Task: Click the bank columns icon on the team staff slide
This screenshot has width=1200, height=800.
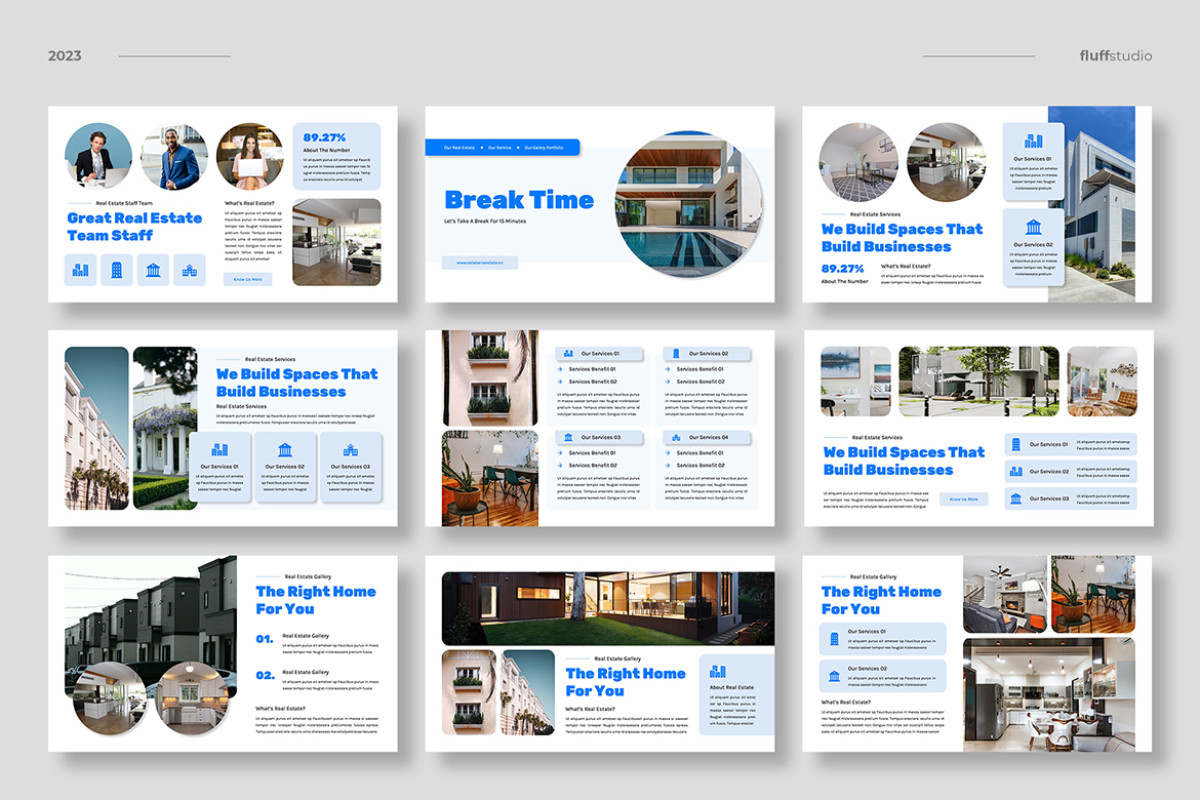Action: pos(152,270)
